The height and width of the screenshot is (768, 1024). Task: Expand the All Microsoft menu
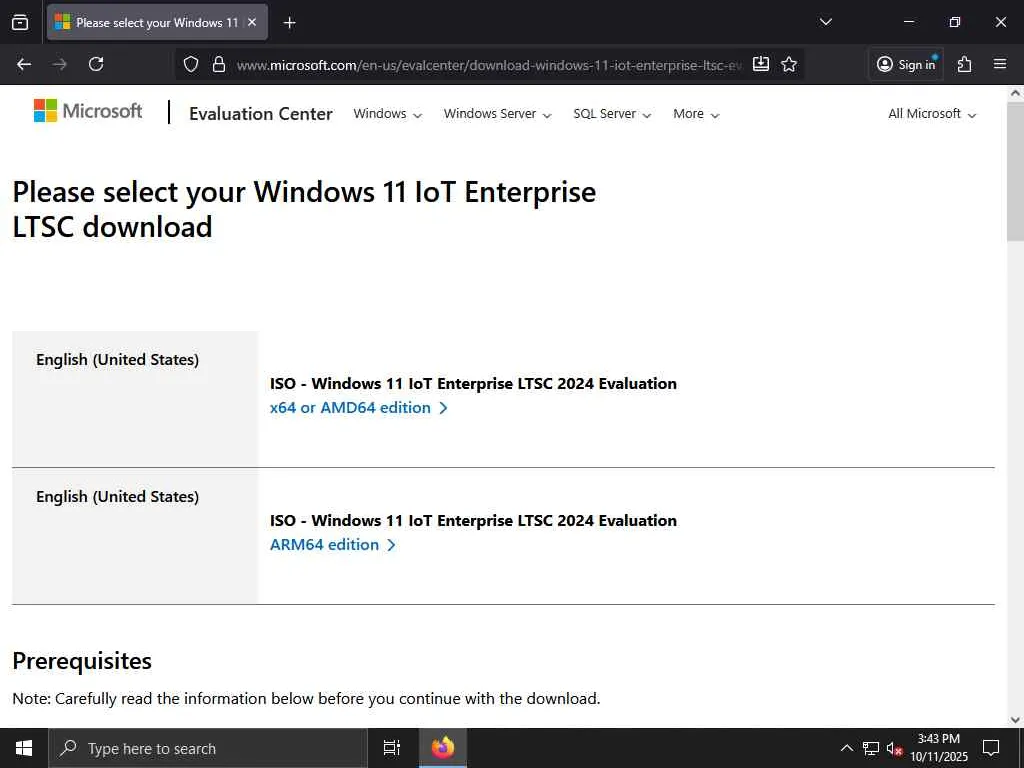[931, 114]
